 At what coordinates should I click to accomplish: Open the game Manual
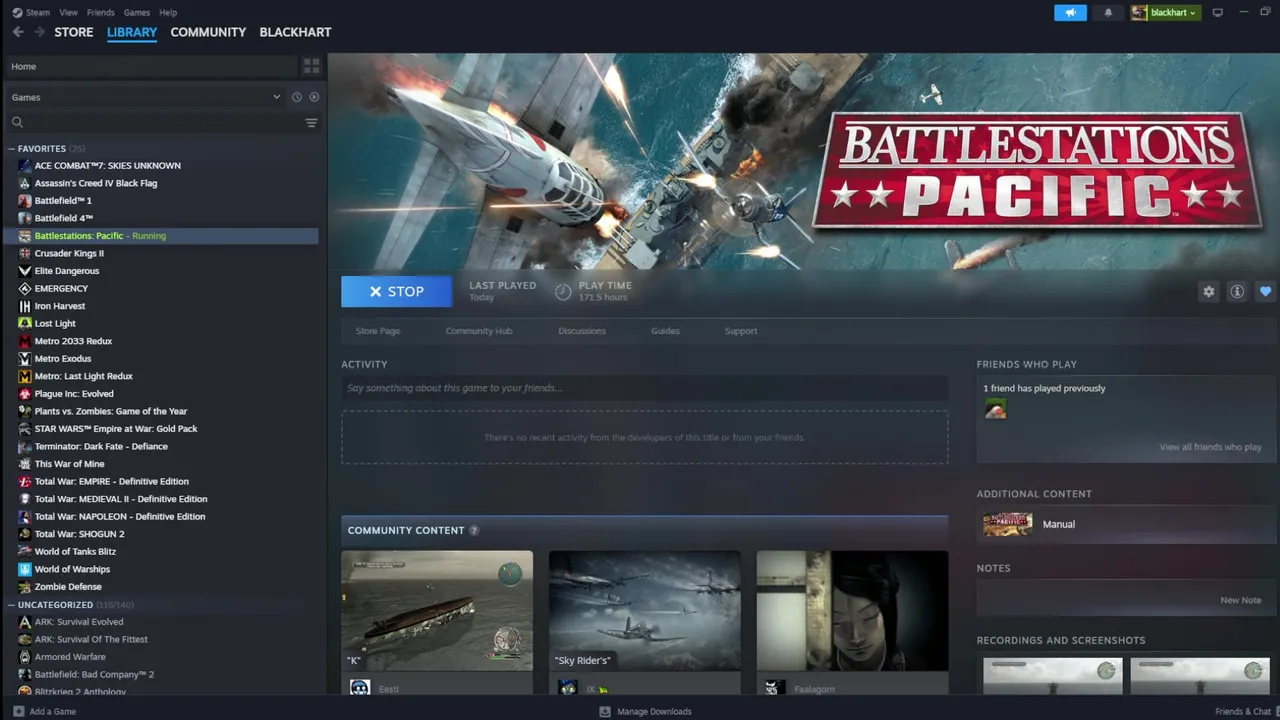[1125, 524]
